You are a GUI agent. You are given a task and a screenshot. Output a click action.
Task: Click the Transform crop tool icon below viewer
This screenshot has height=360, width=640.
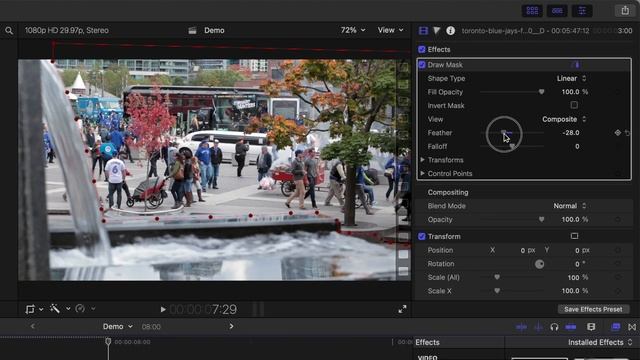[30, 309]
